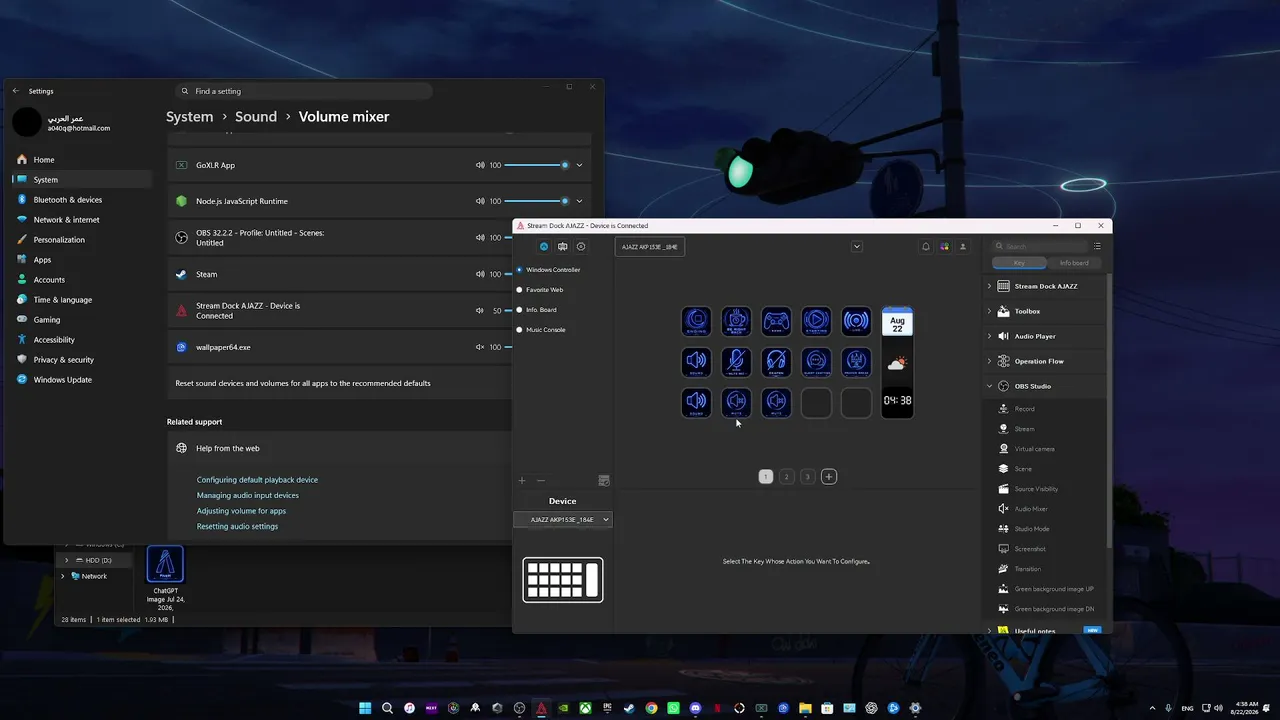Select the Prayer Break mosque key
Screen dimensions: 1280x720
coord(856,362)
